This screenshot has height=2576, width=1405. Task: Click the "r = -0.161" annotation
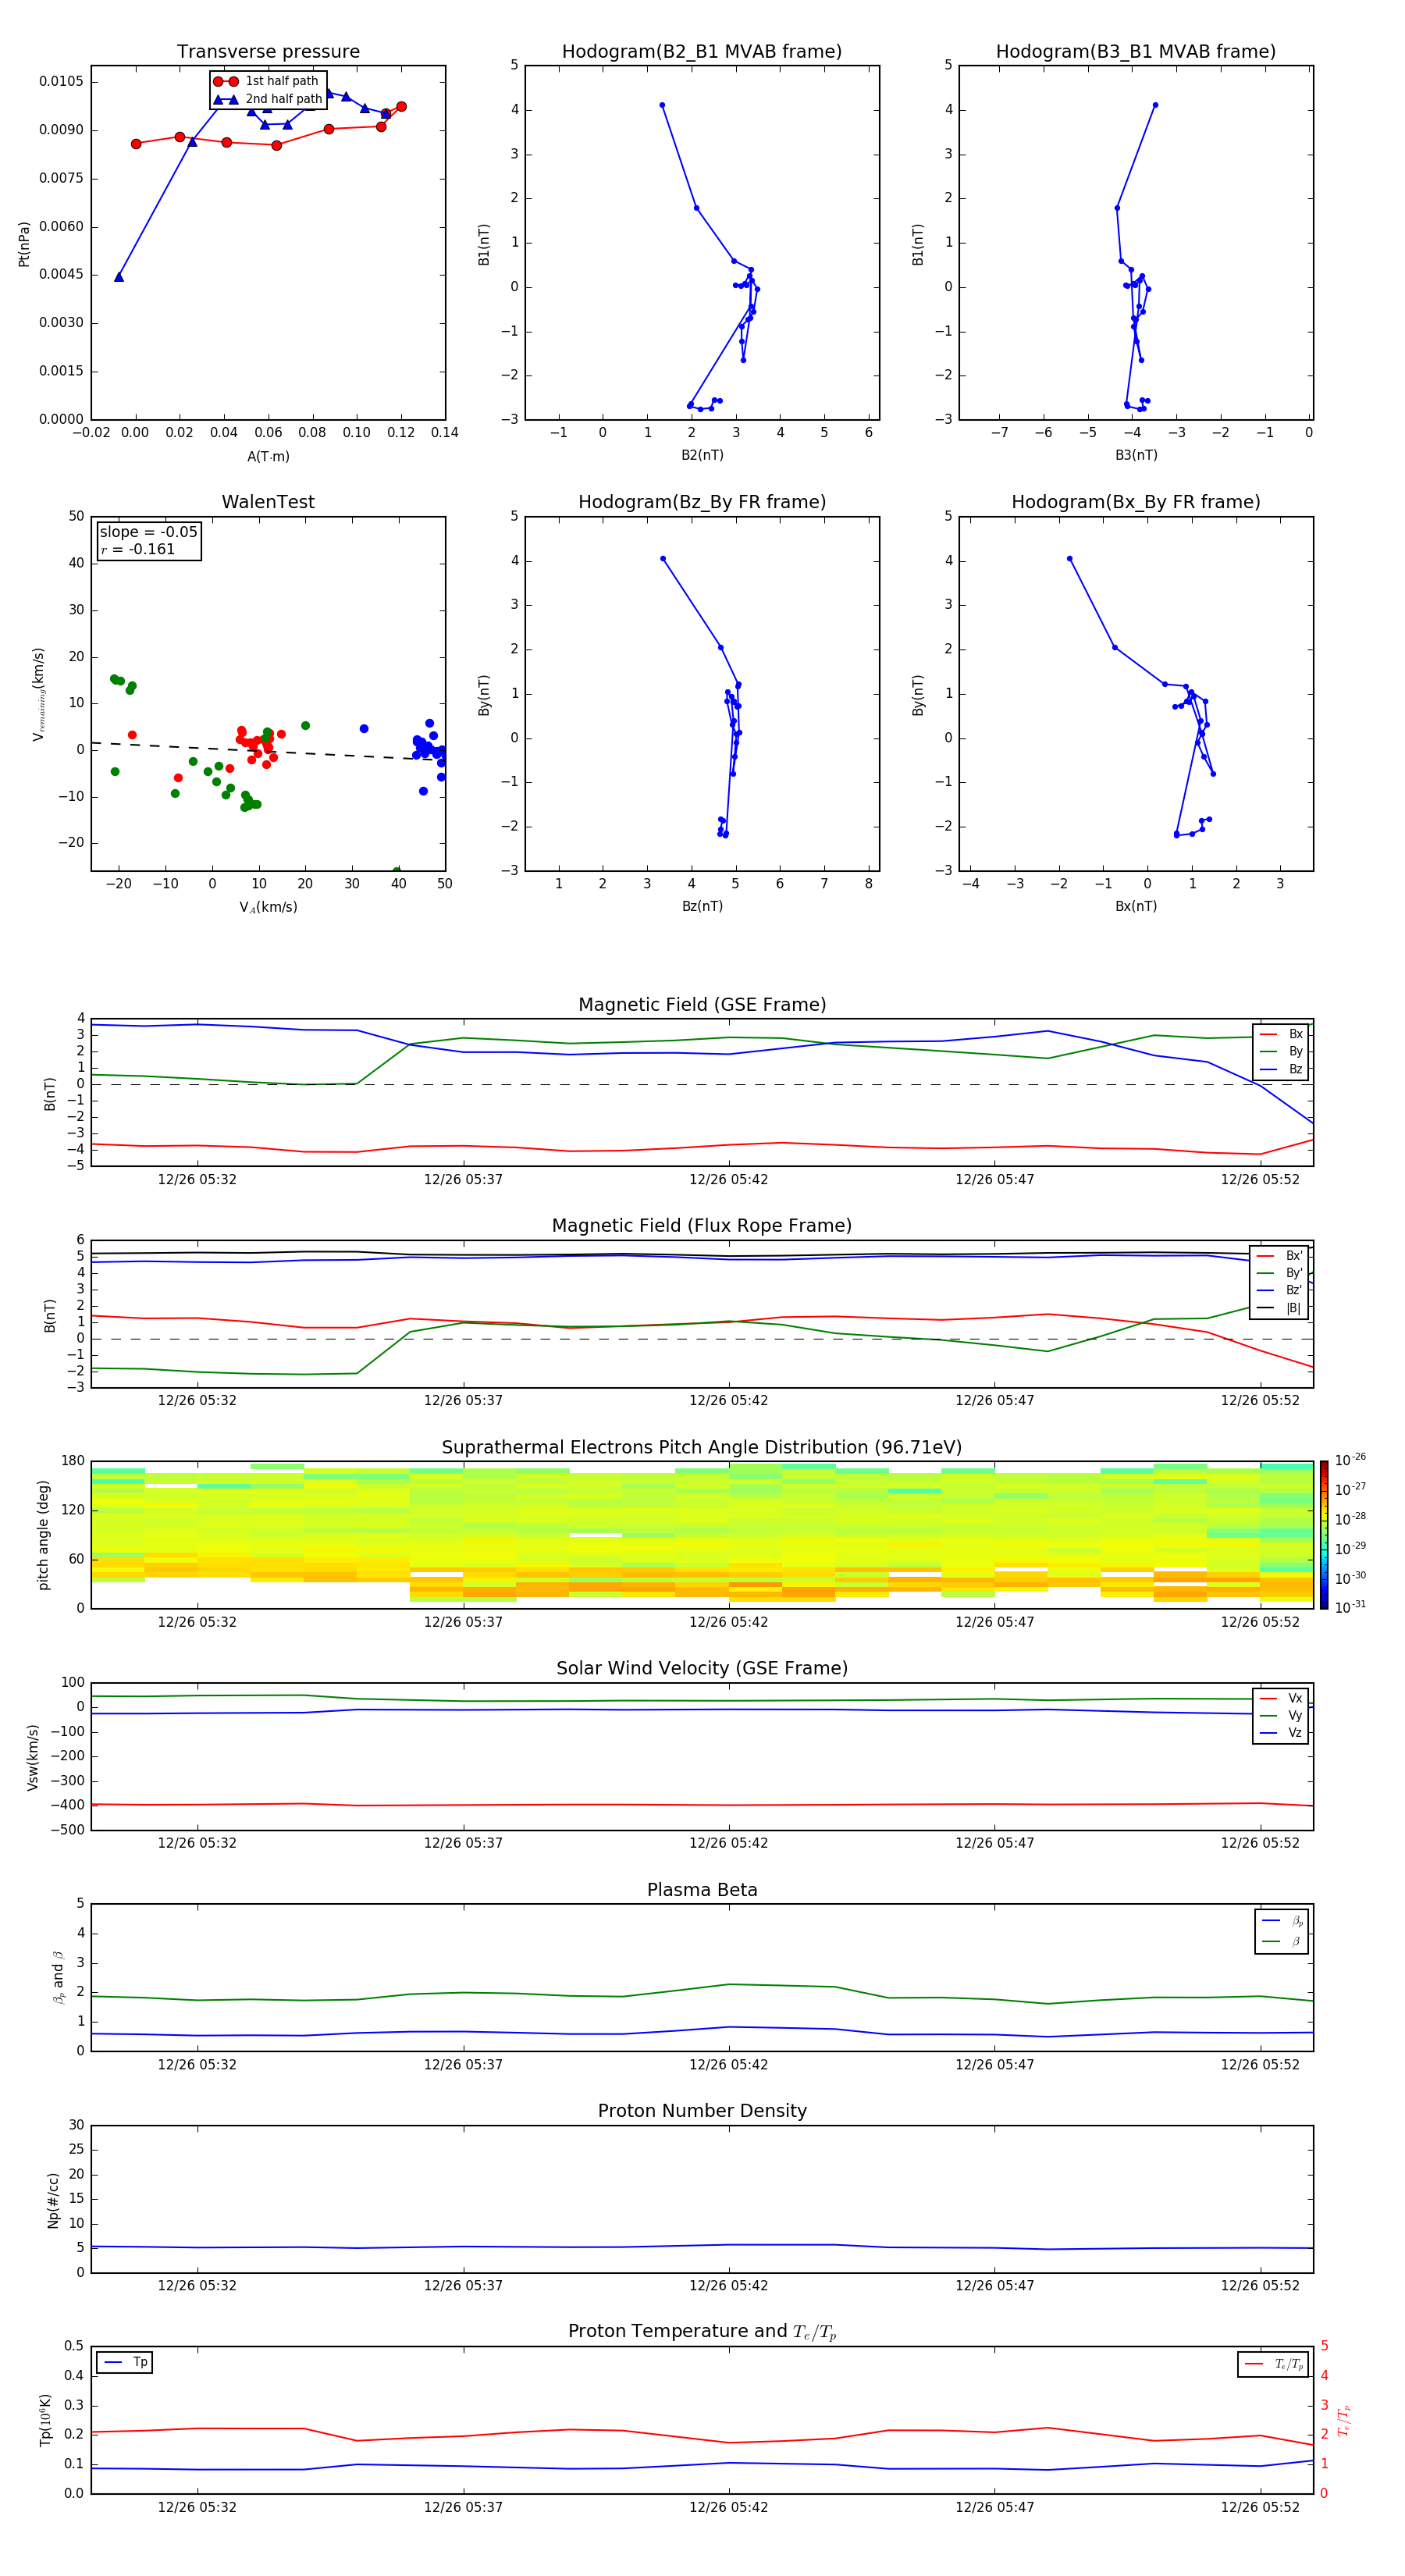click(138, 549)
